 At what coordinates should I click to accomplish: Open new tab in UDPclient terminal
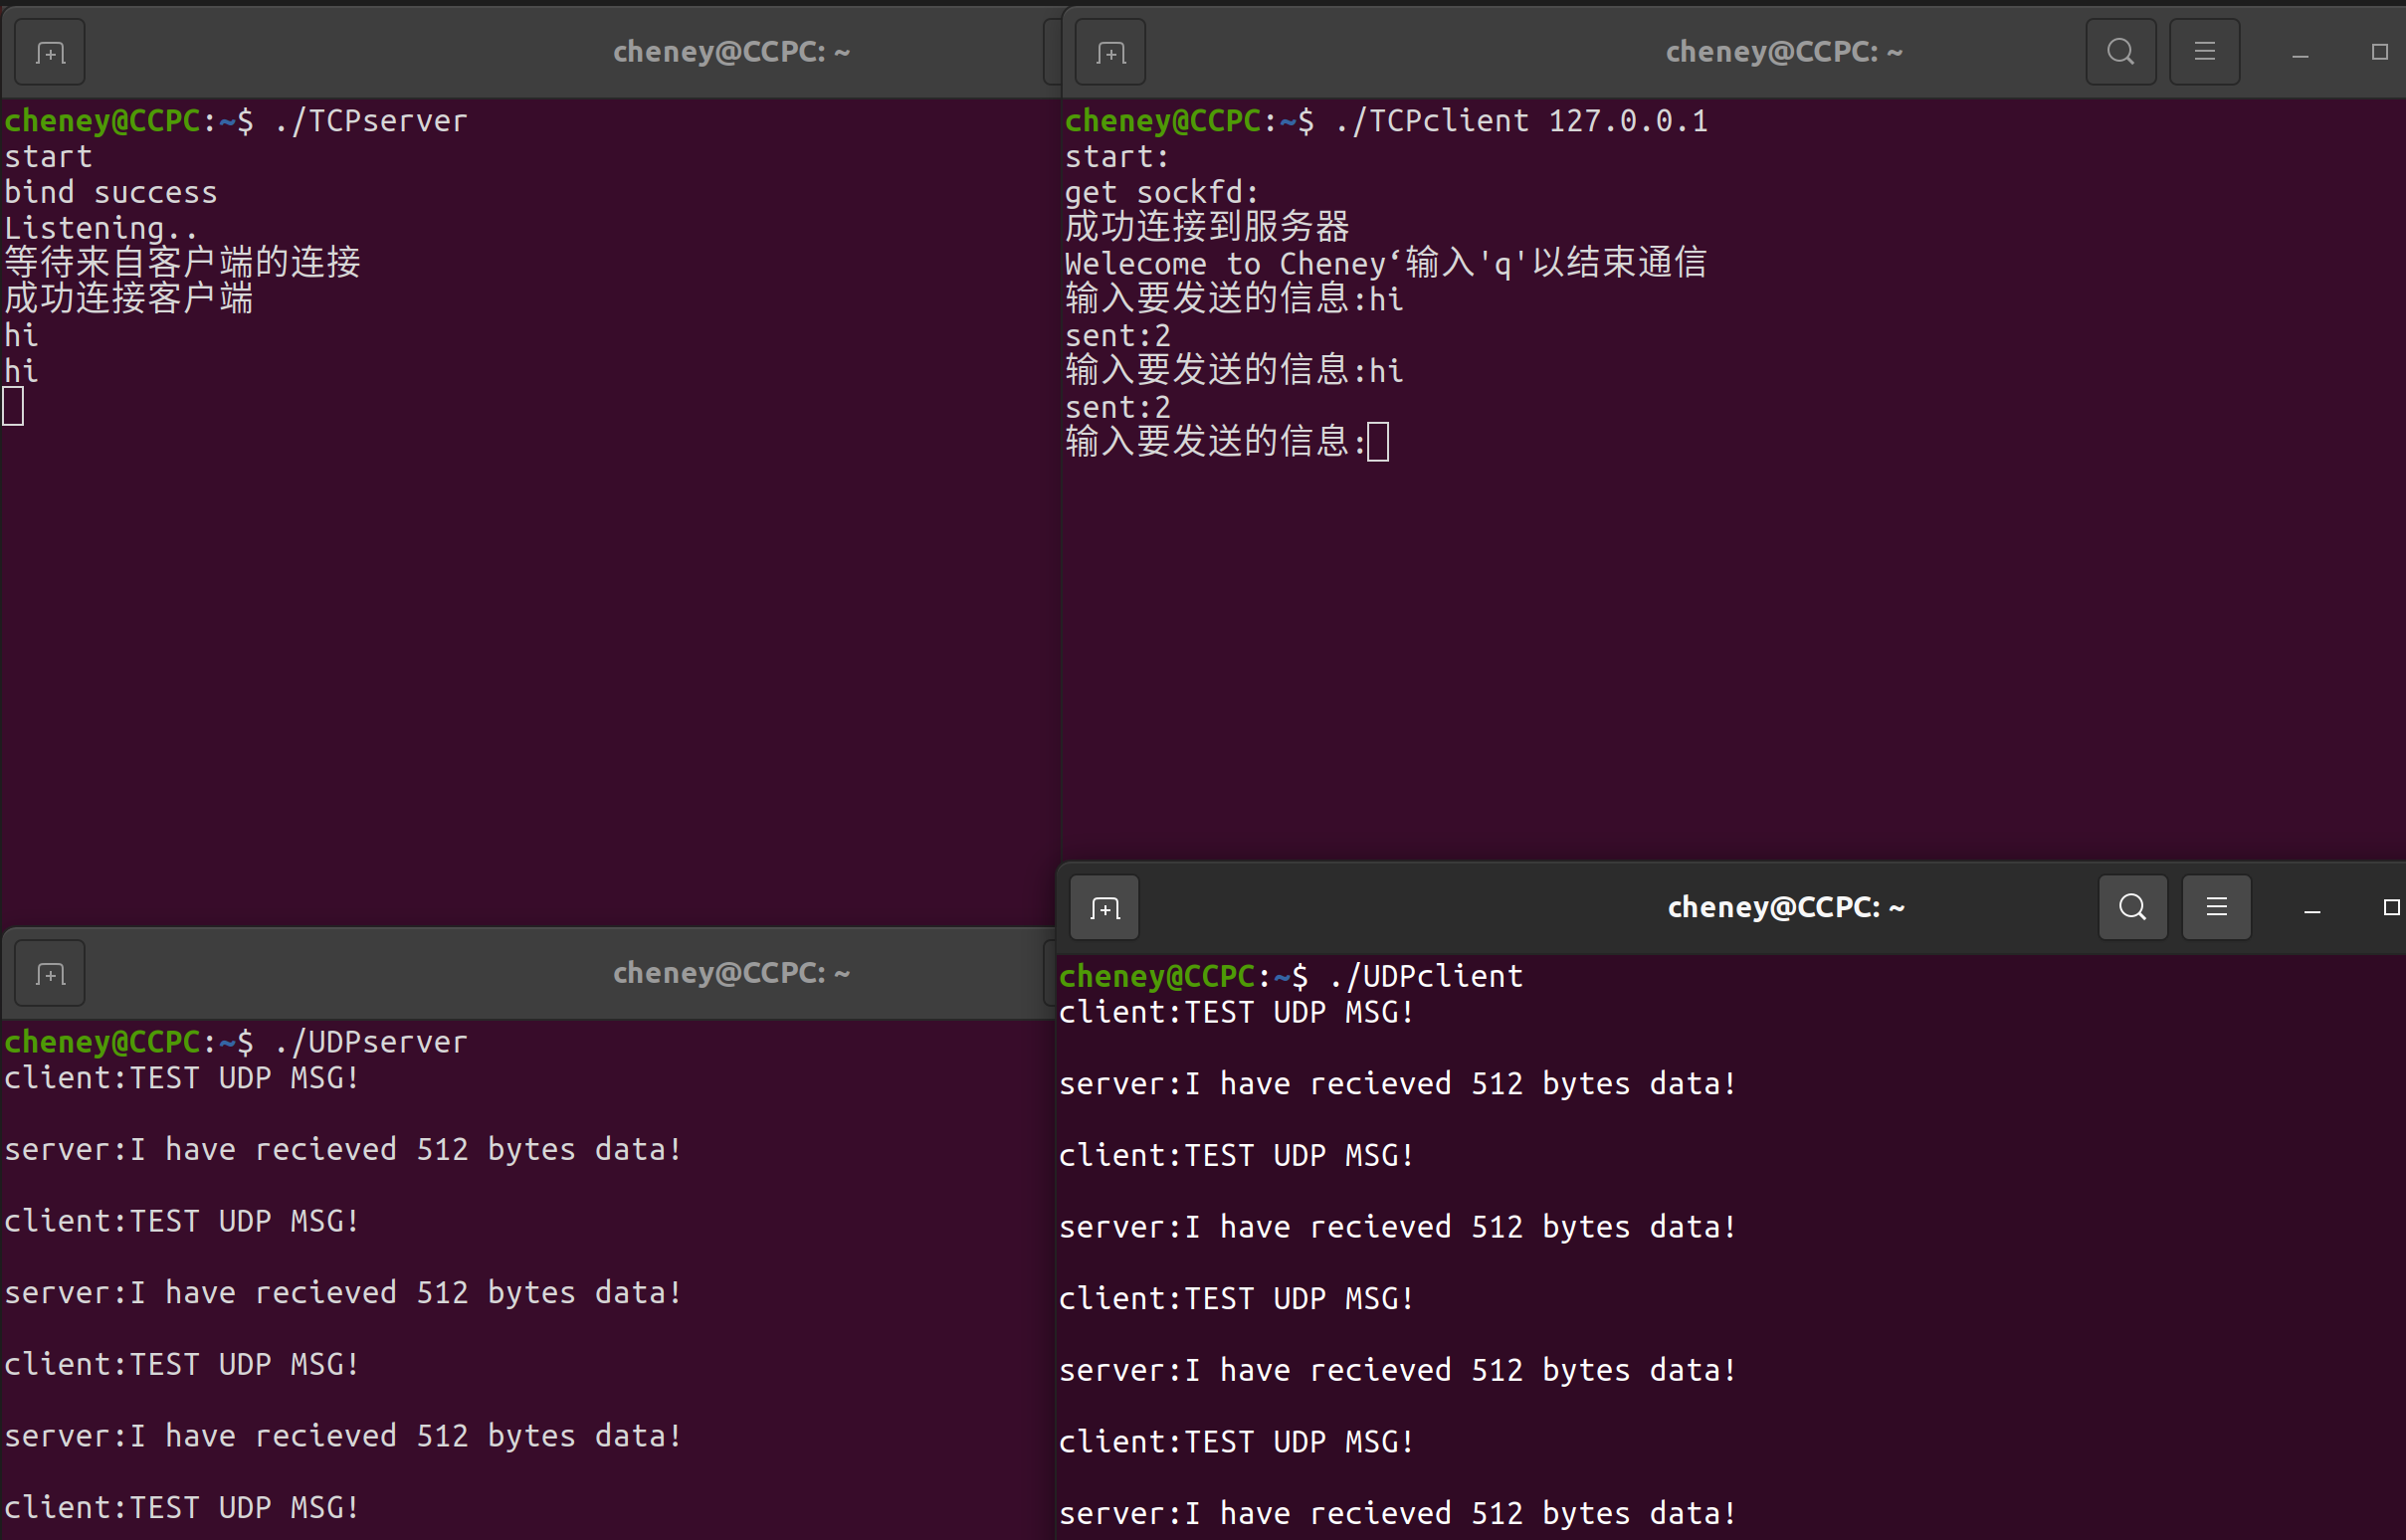point(1104,908)
